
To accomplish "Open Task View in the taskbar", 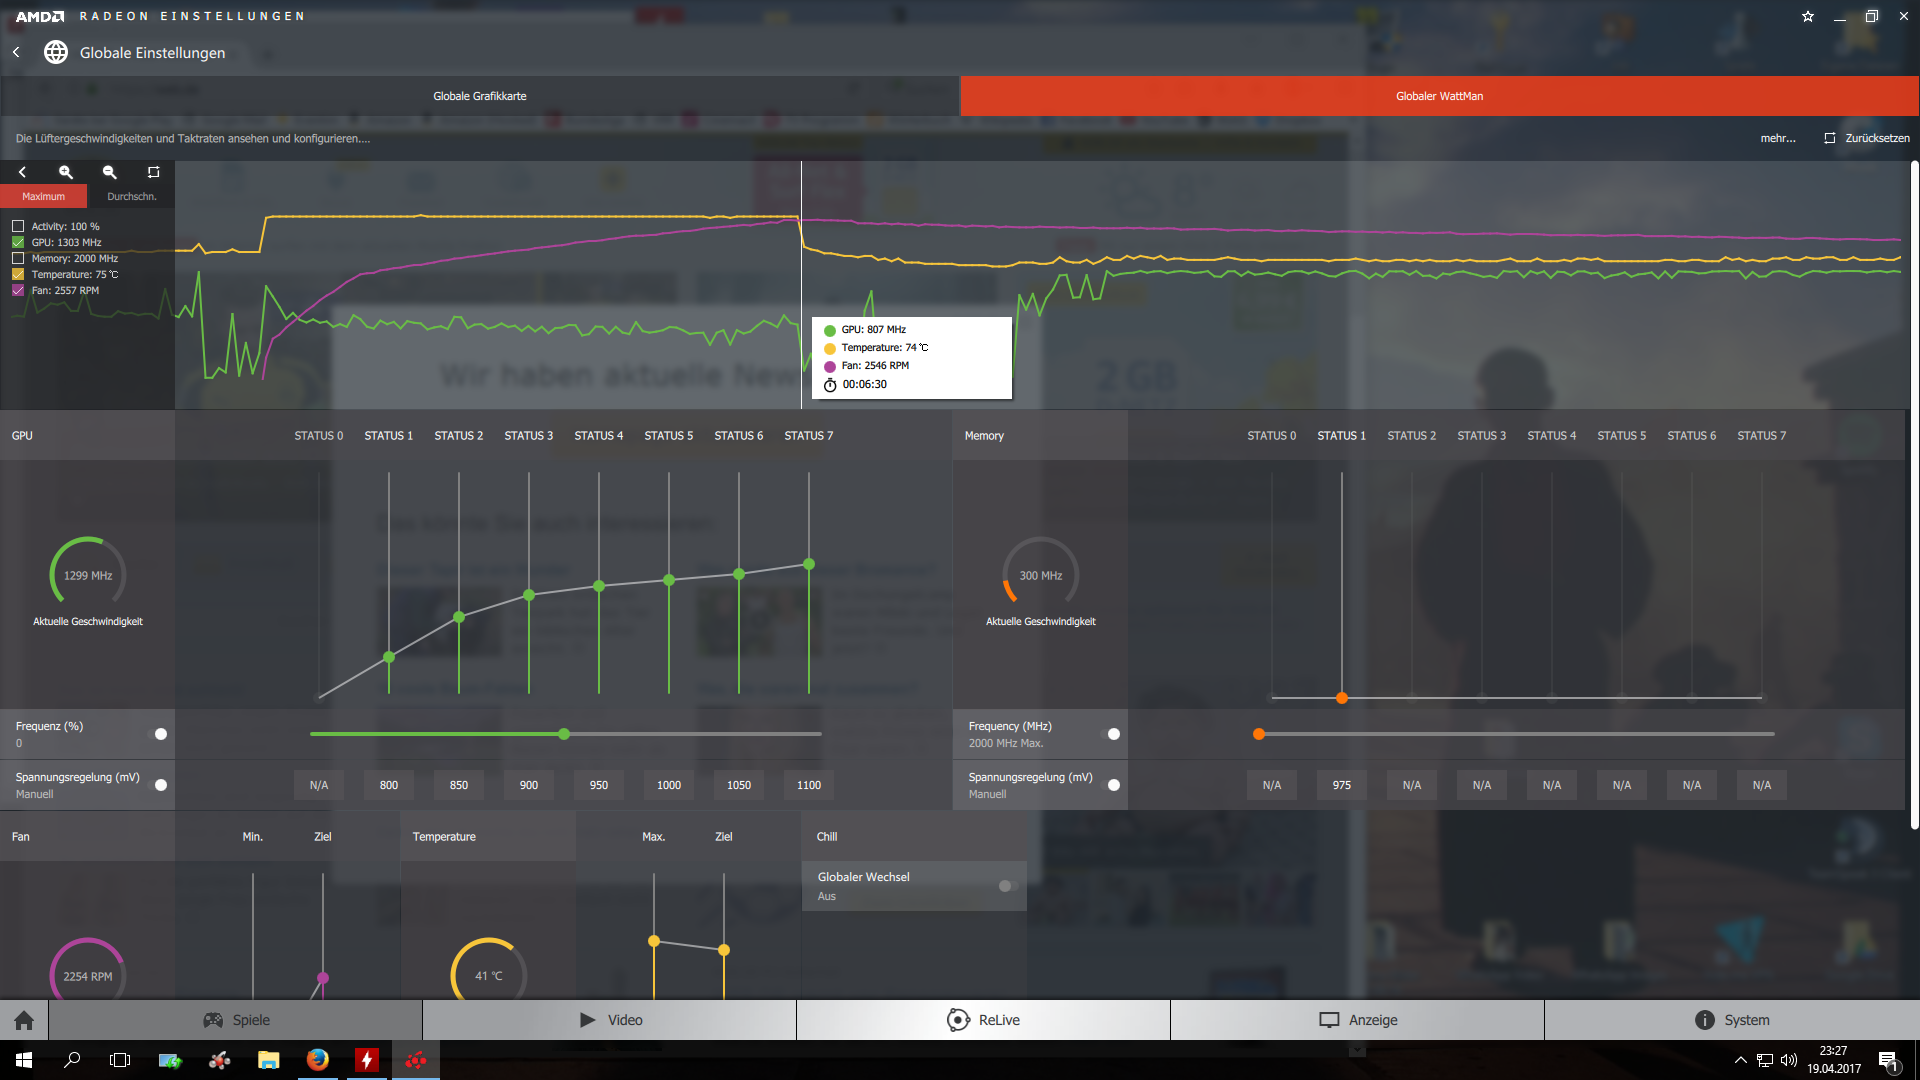I will coord(120,1060).
